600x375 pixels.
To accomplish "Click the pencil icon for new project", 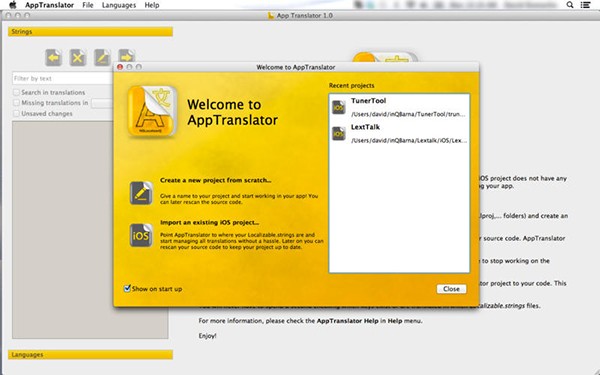I will 141,193.
